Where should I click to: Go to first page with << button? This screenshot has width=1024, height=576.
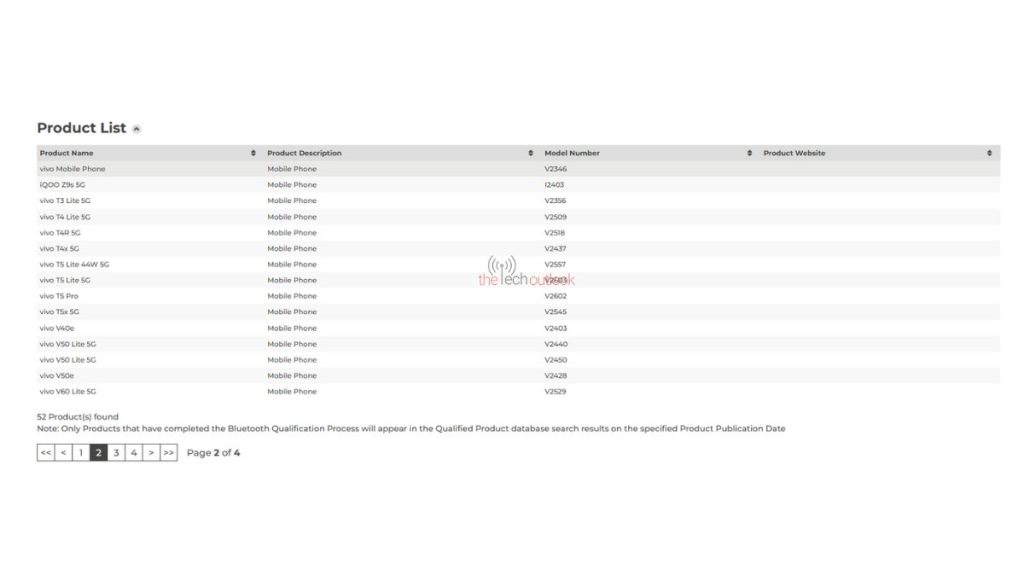[46, 453]
